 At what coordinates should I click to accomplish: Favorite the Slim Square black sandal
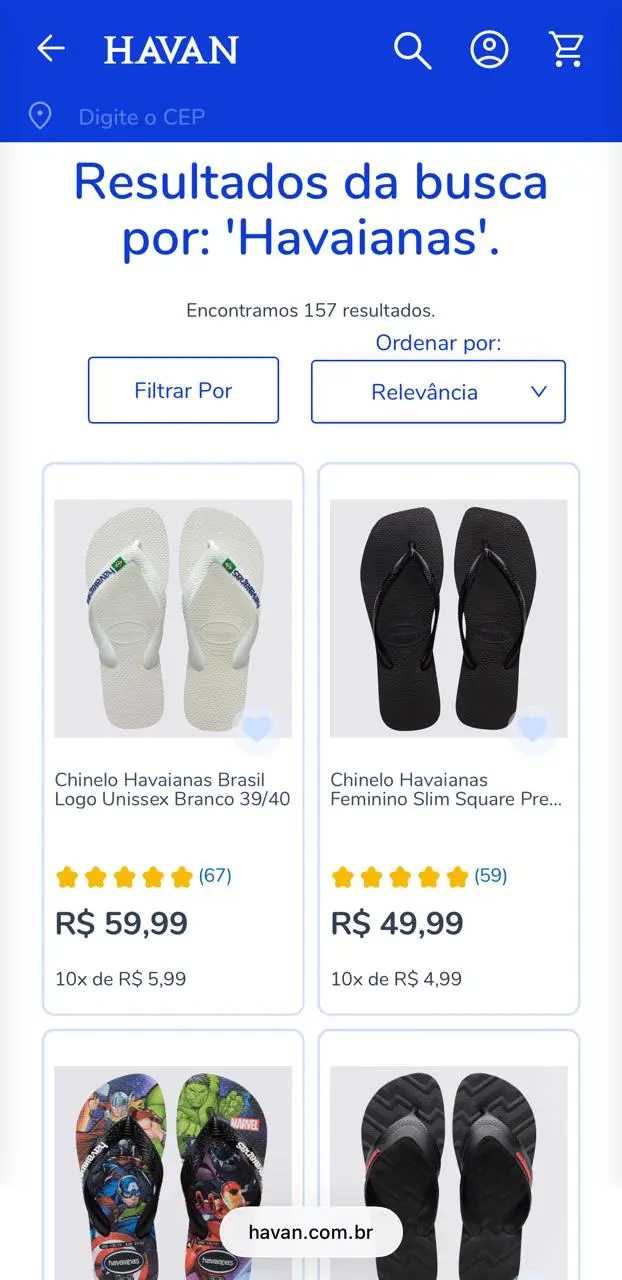coord(533,728)
